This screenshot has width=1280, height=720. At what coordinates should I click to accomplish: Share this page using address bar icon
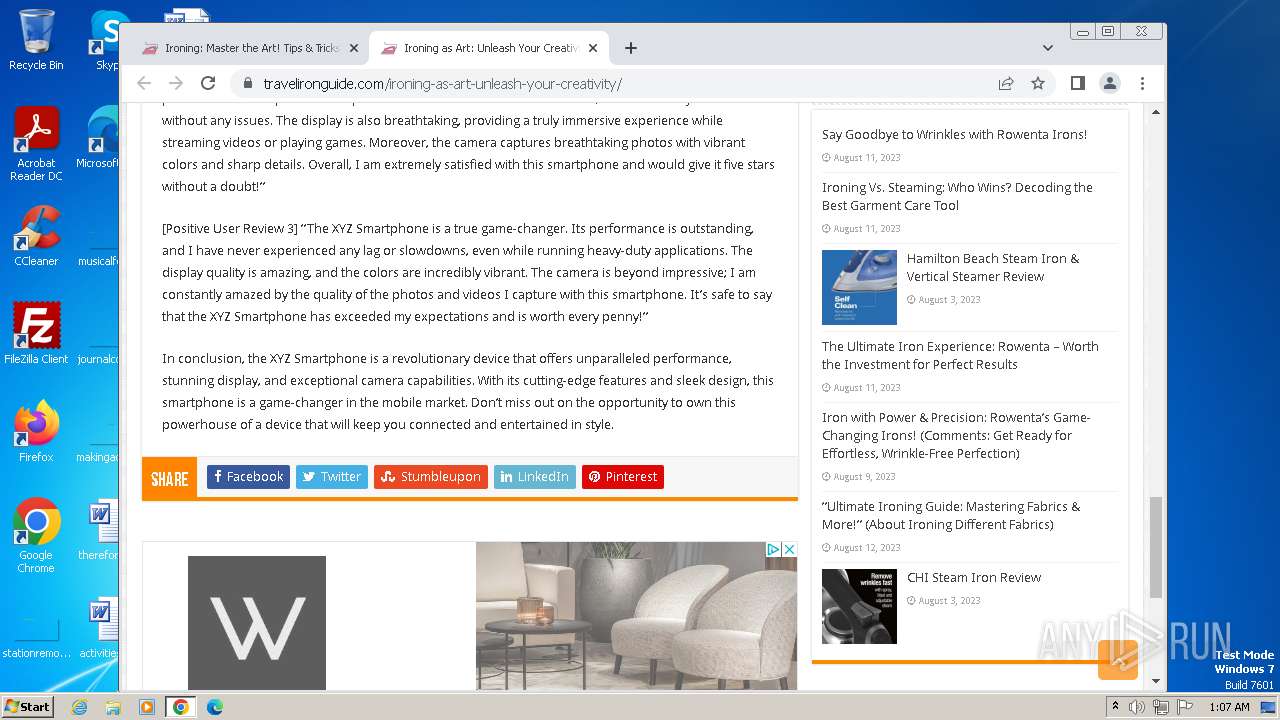click(x=1006, y=84)
